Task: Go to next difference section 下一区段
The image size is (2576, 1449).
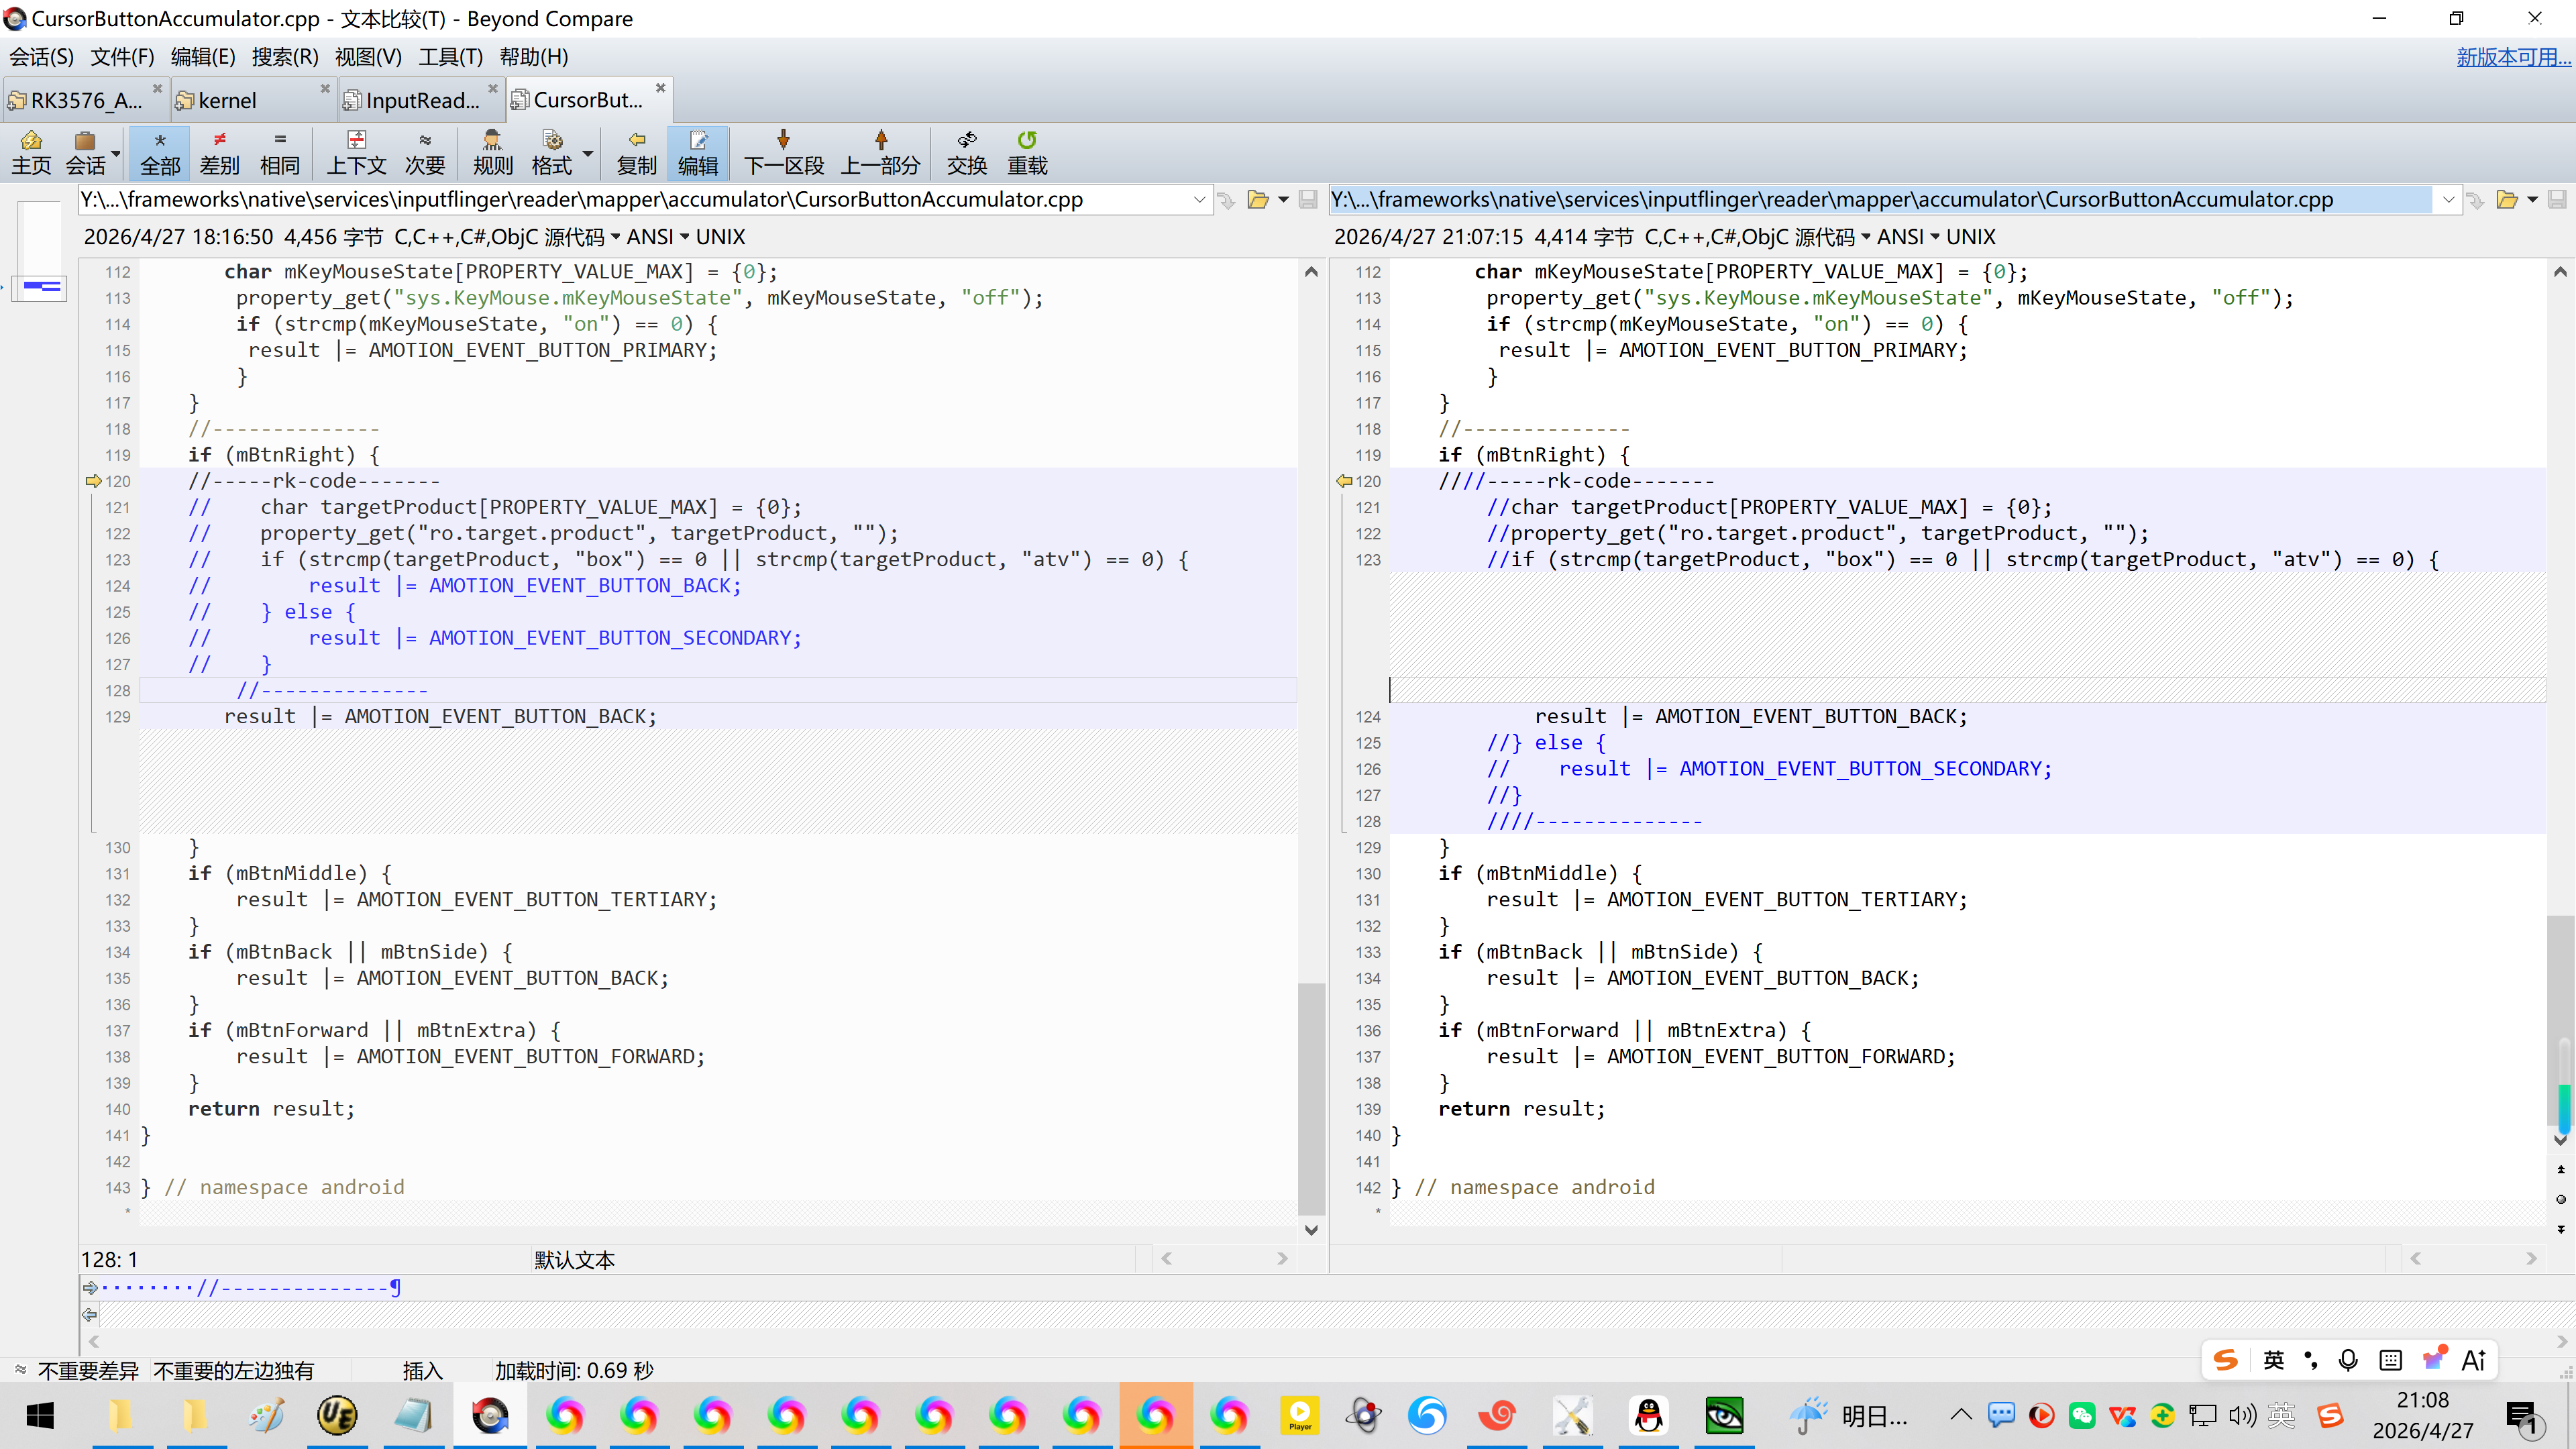Action: (783, 152)
